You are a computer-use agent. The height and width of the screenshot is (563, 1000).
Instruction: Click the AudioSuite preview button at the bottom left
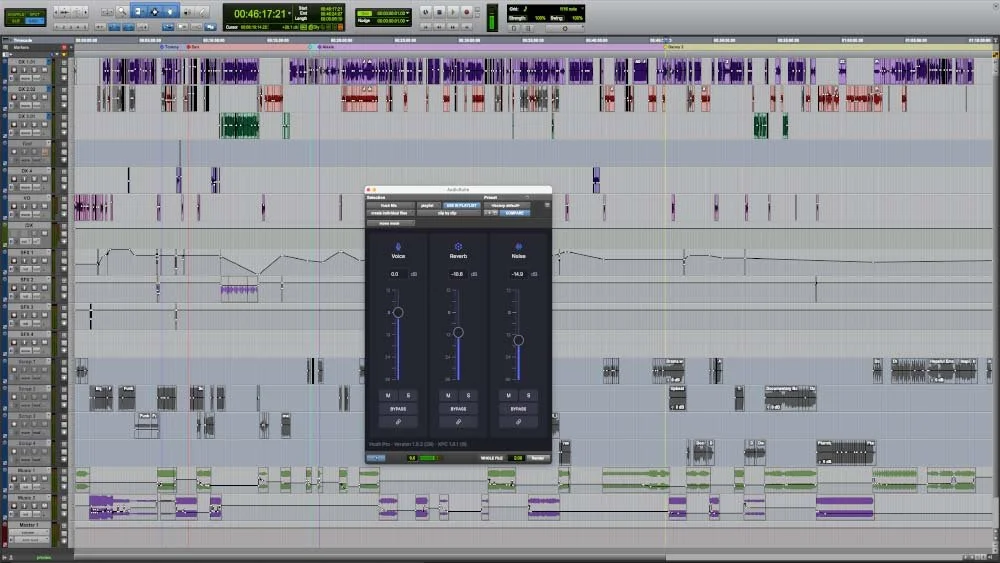pos(376,458)
